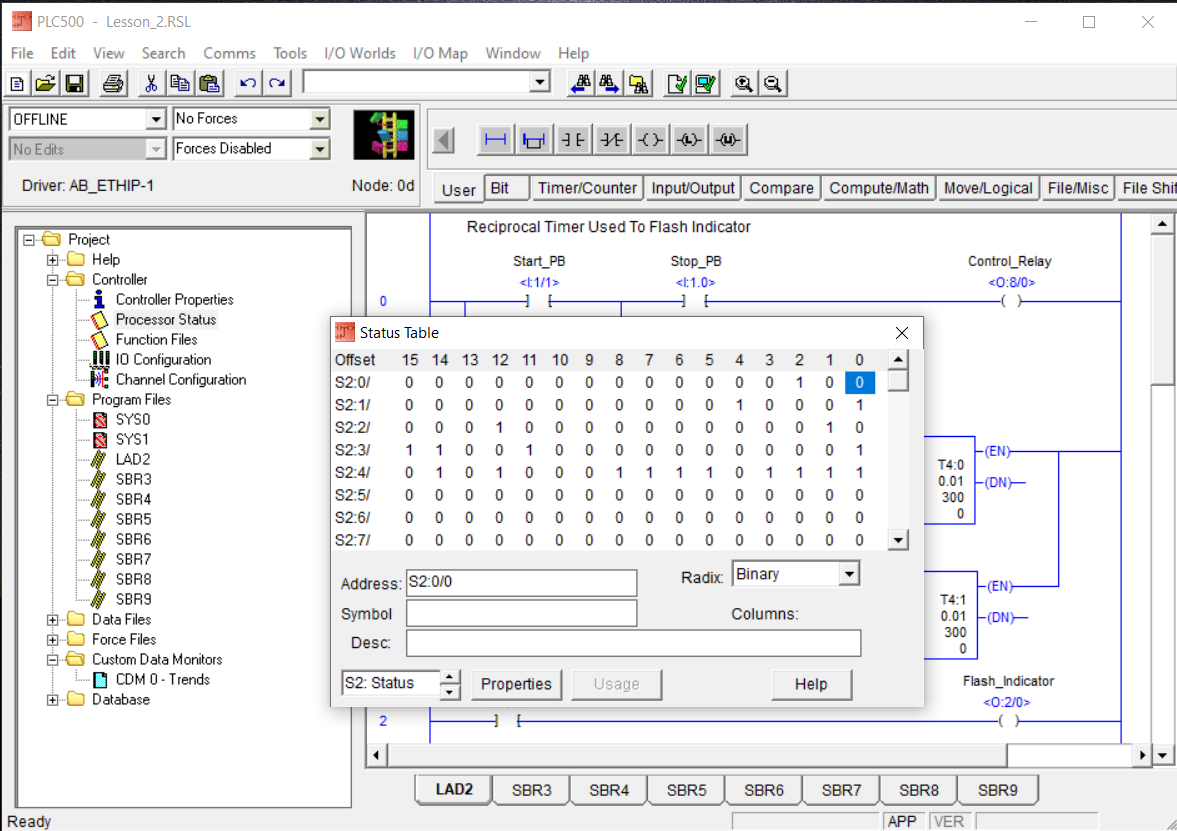Insert Output Unlatch instruction
The image size is (1177, 831).
(728, 140)
